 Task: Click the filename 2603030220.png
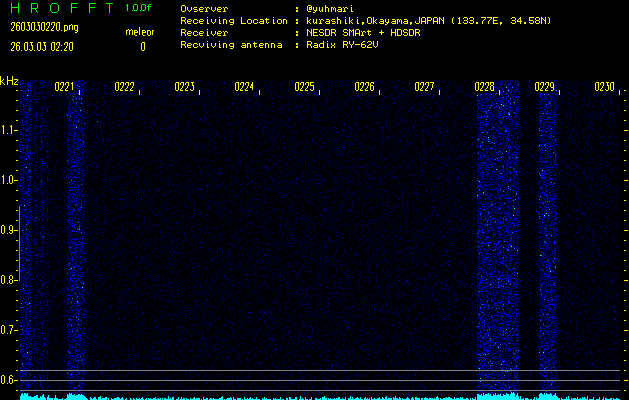44,27
